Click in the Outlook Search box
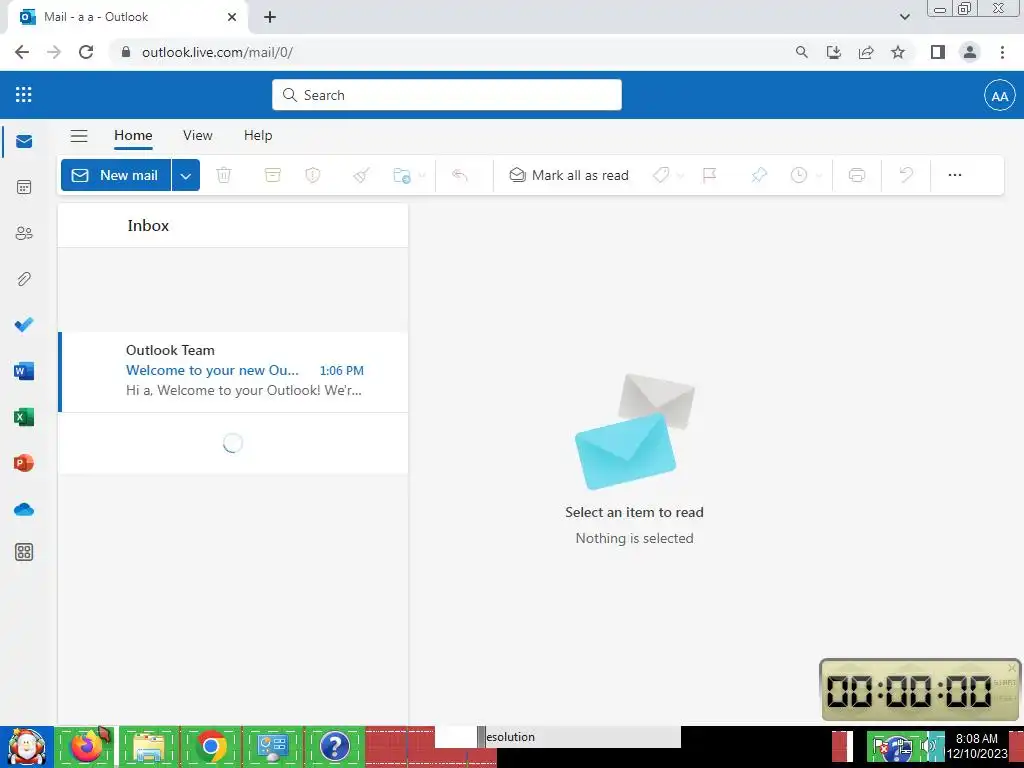 pyautogui.click(x=447, y=95)
